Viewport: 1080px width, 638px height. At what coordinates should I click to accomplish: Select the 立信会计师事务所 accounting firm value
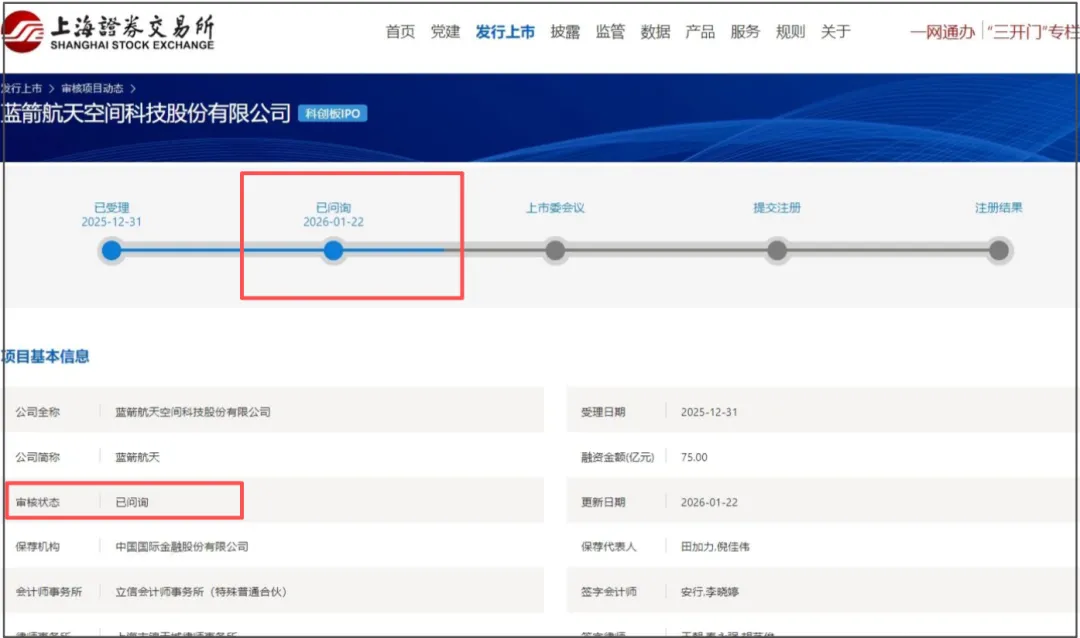pos(200,592)
